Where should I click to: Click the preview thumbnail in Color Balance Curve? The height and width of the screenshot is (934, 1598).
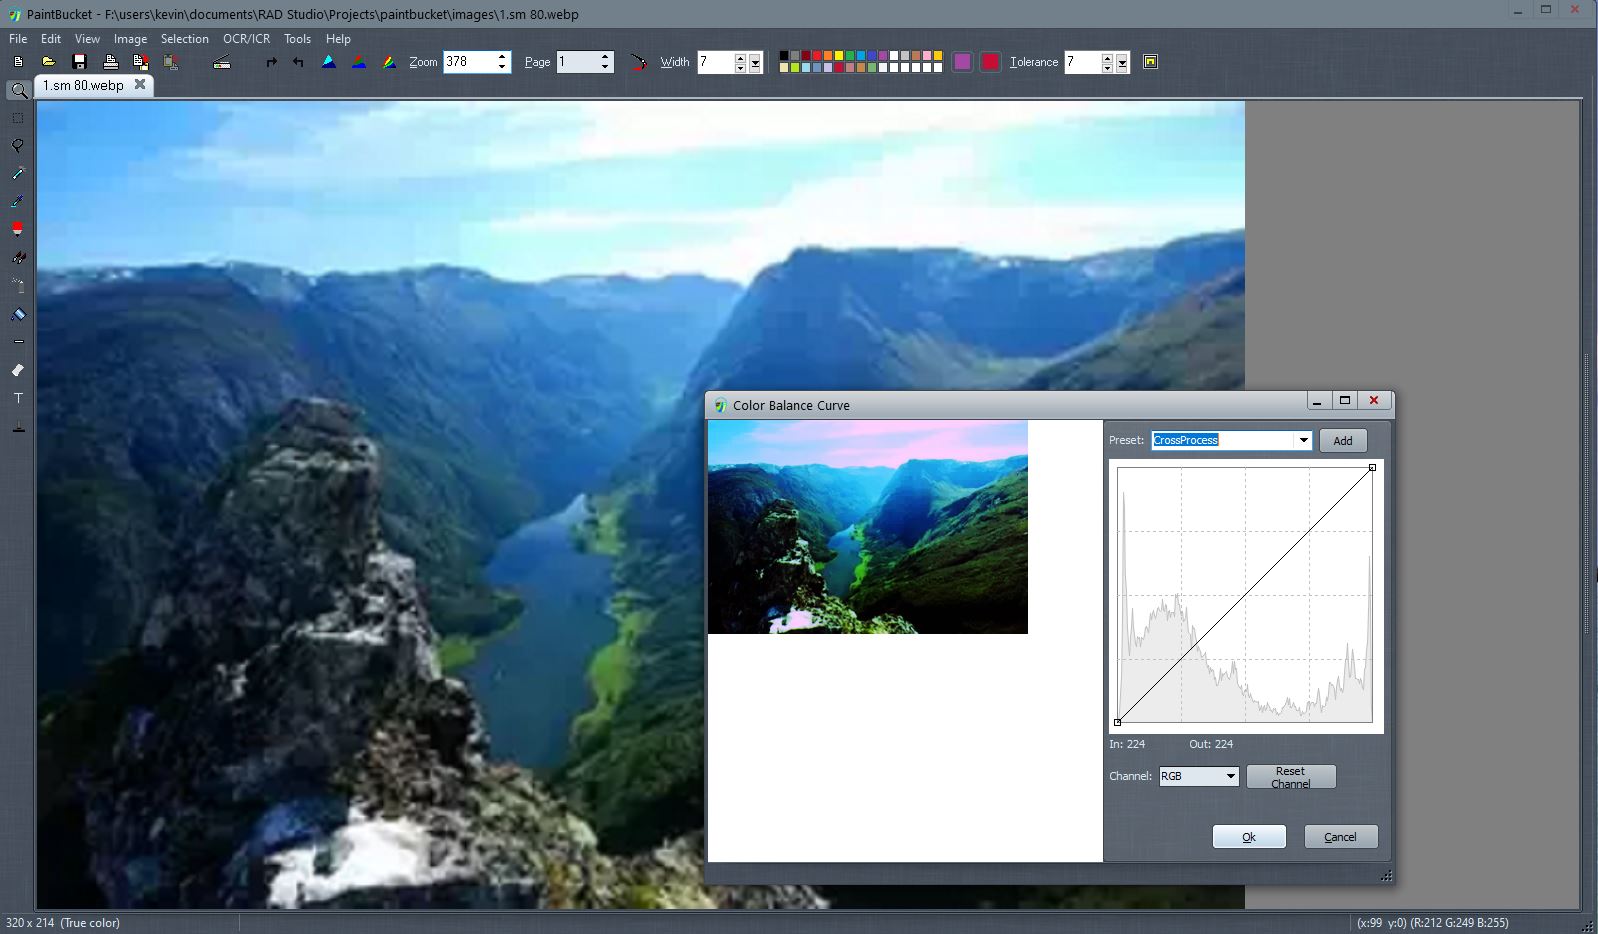click(868, 527)
